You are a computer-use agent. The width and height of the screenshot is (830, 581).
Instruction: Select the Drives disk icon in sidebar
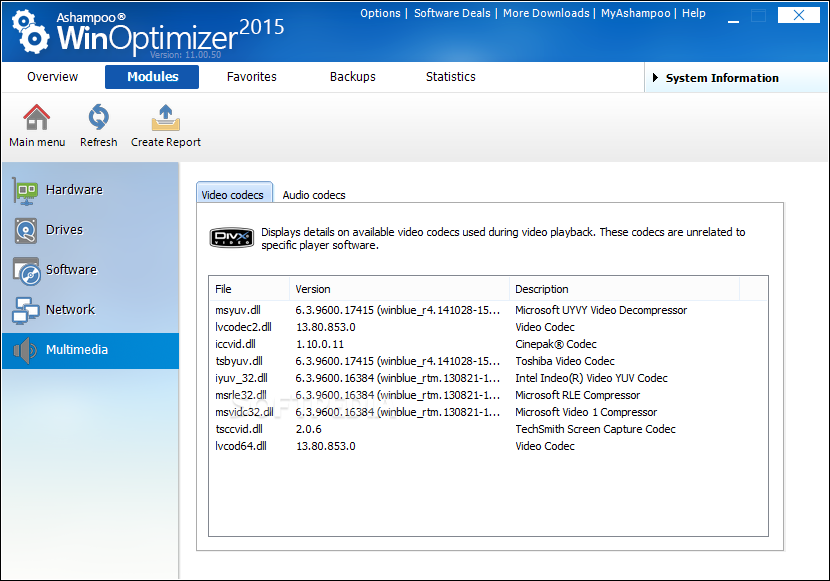click(25, 231)
